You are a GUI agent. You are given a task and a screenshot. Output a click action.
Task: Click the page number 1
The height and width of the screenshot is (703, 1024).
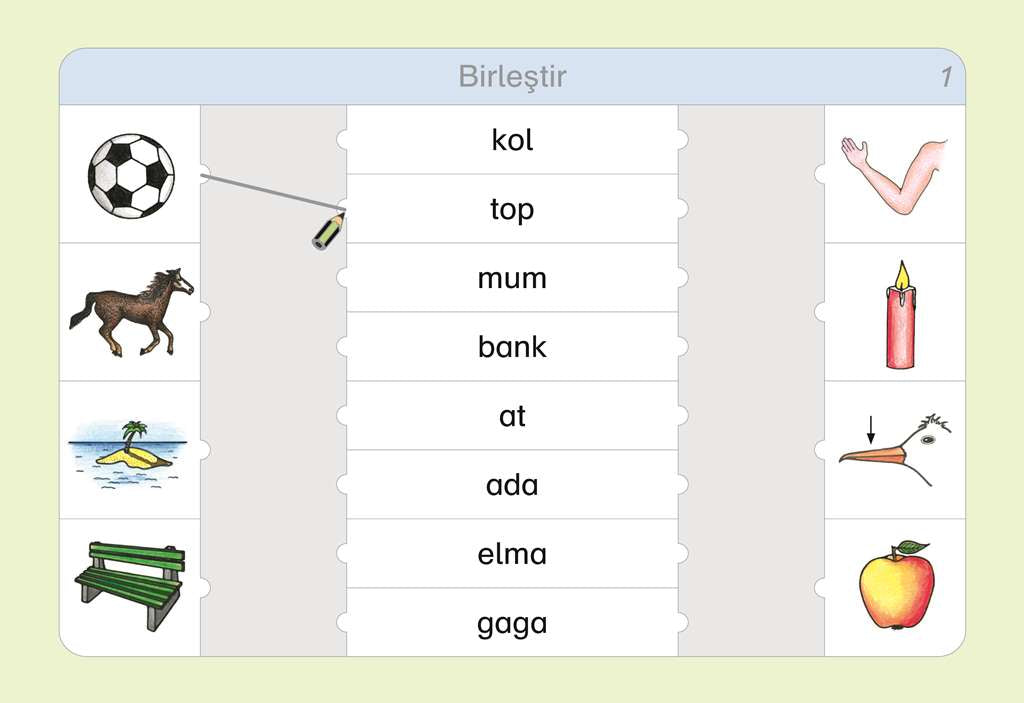945,77
